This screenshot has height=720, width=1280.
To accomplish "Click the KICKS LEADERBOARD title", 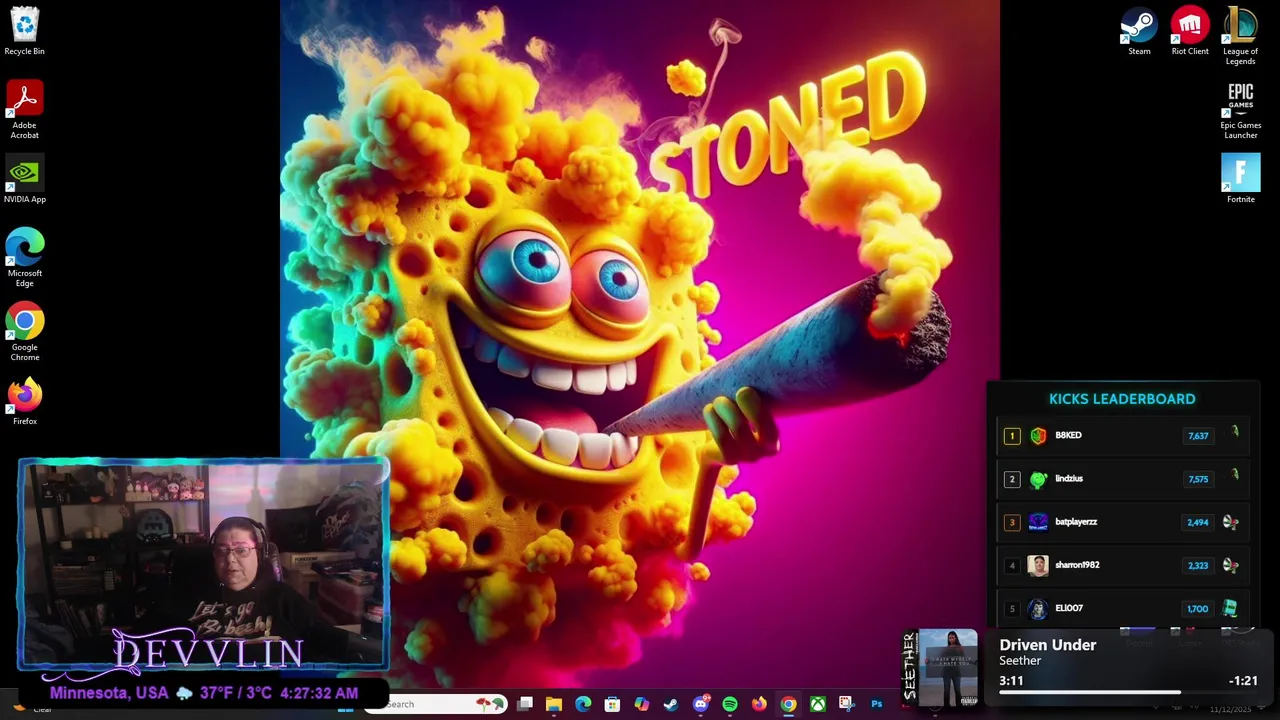I will click(x=1122, y=399).
